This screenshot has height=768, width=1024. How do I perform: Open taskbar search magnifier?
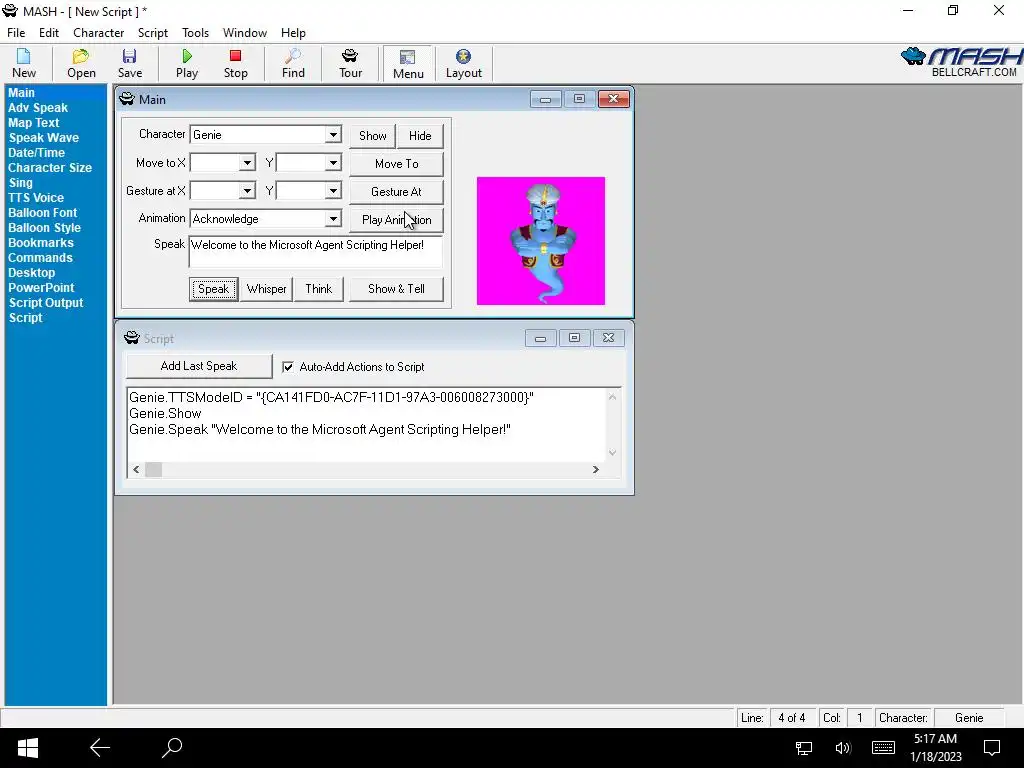click(x=172, y=748)
